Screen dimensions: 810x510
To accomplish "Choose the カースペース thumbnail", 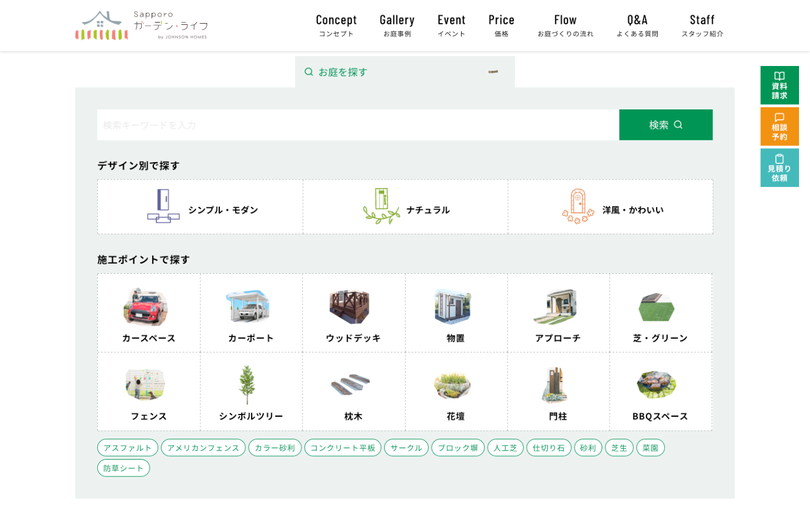I will pos(146,307).
